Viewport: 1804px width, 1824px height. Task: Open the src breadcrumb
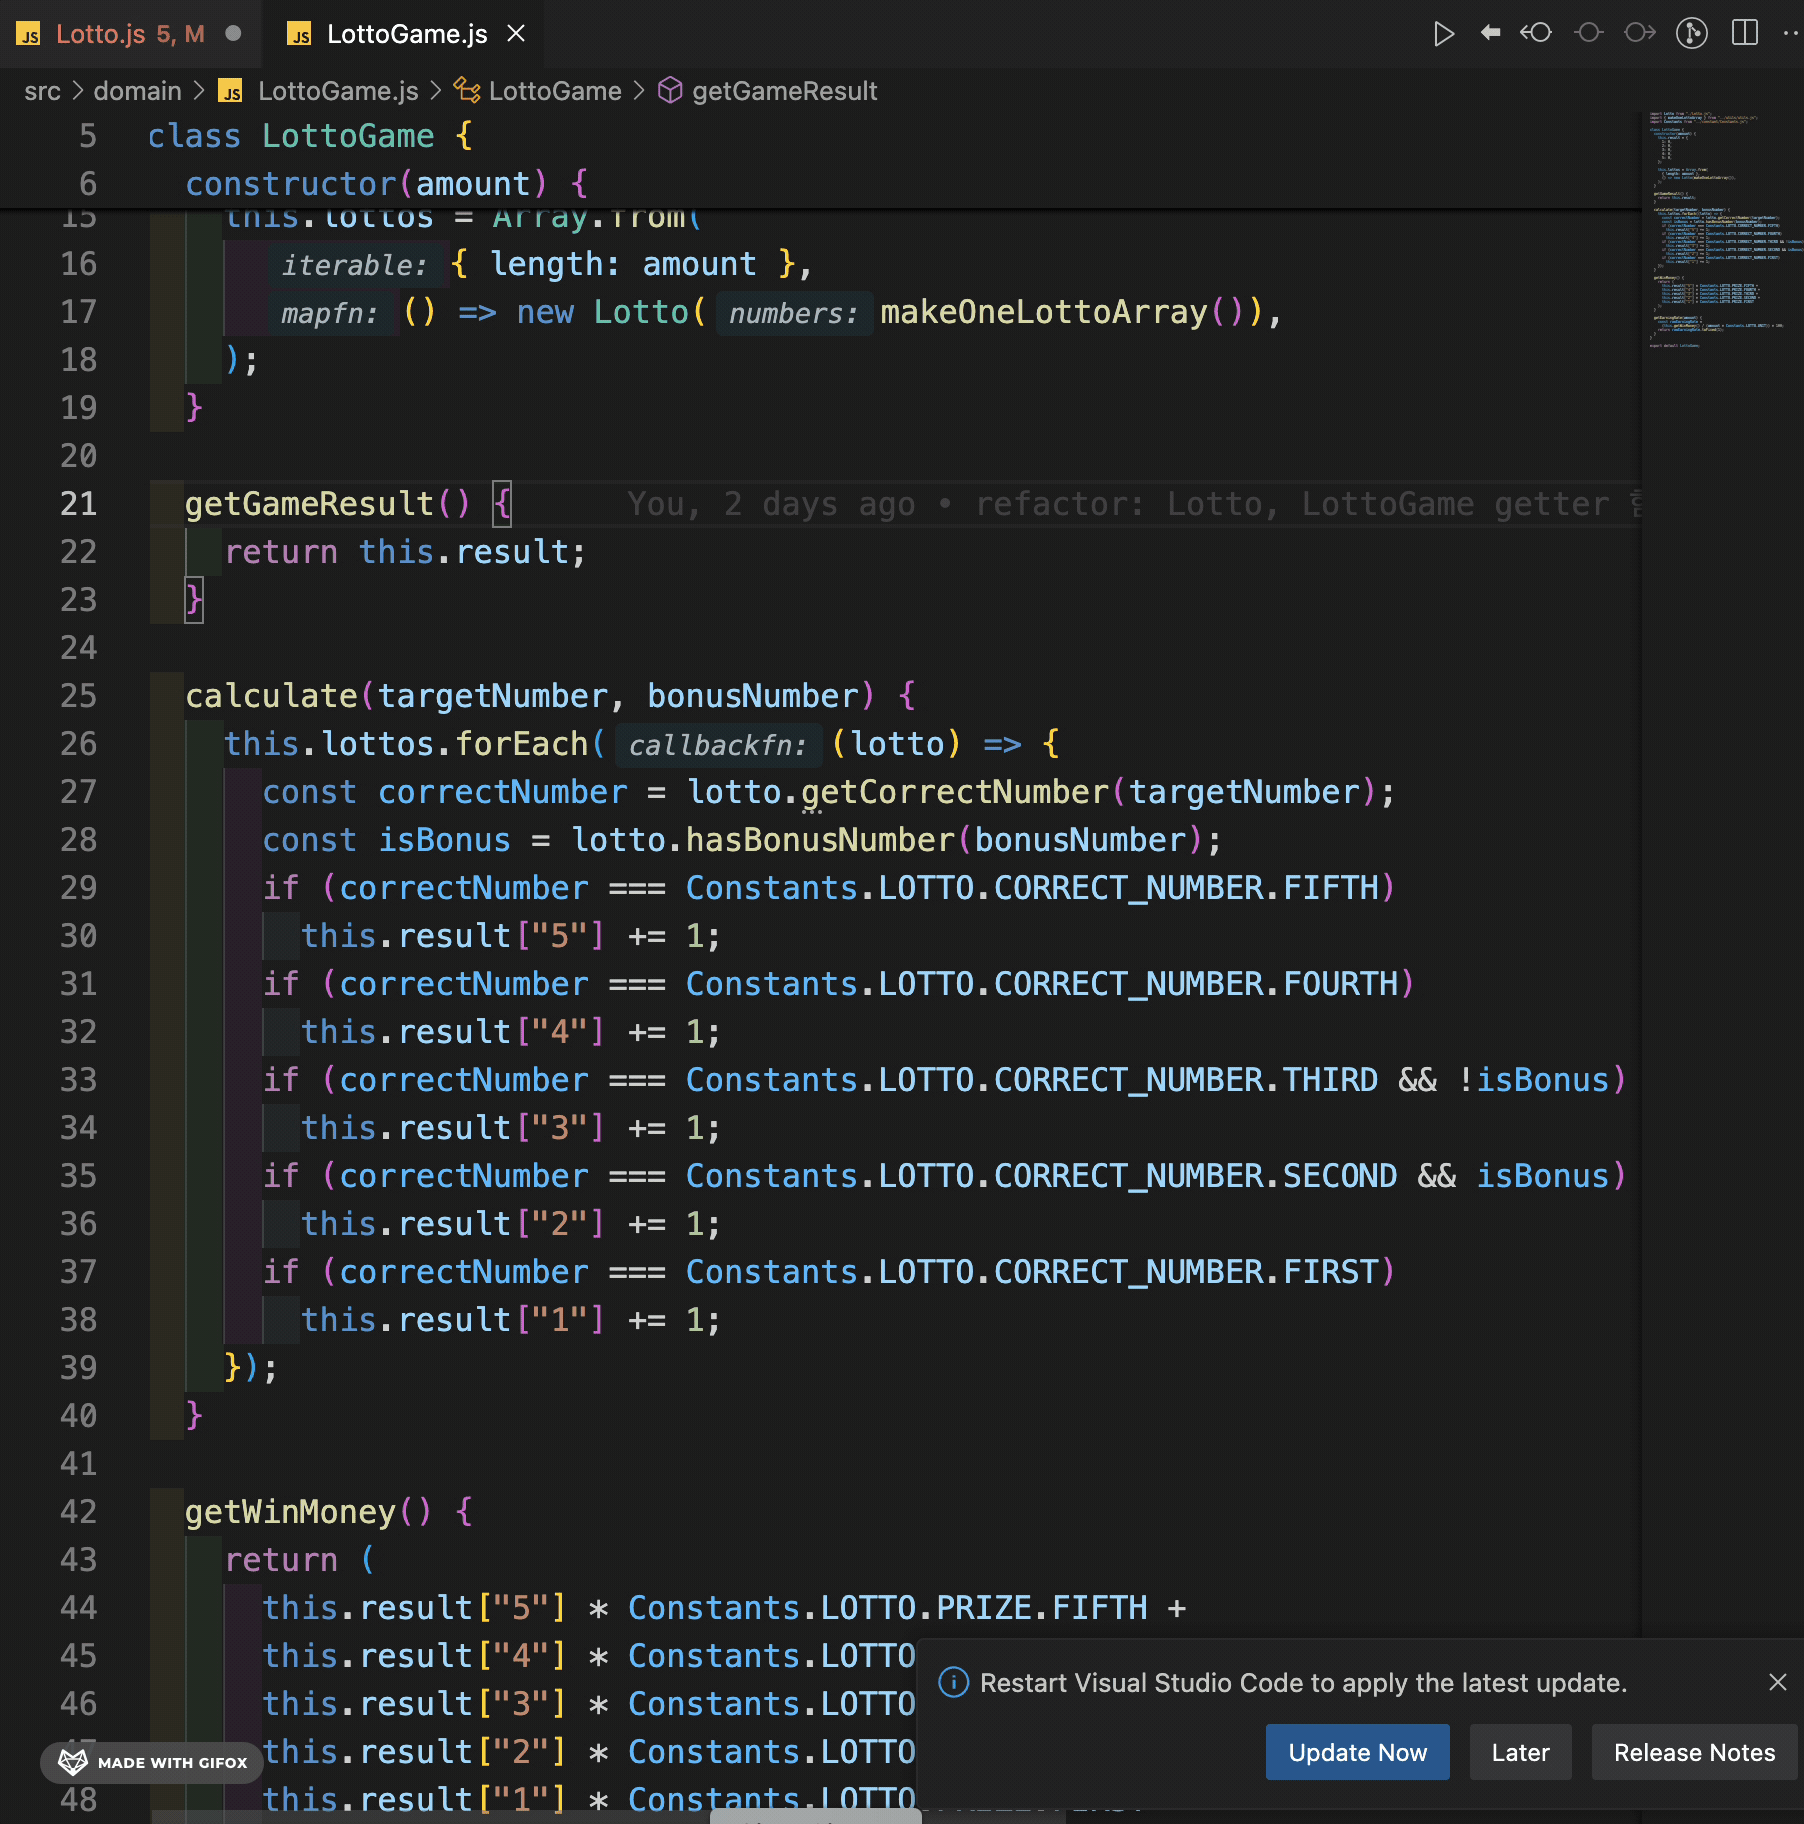point(43,91)
